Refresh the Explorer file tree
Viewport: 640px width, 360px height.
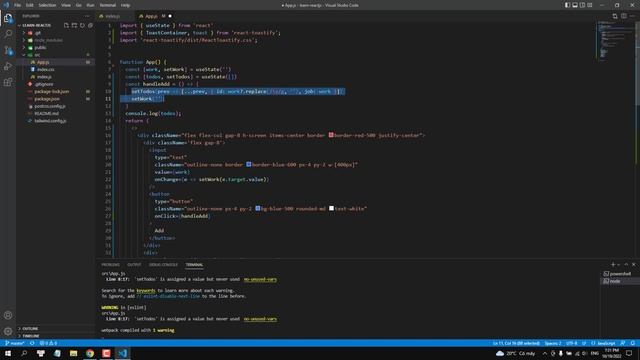(82, 25)
